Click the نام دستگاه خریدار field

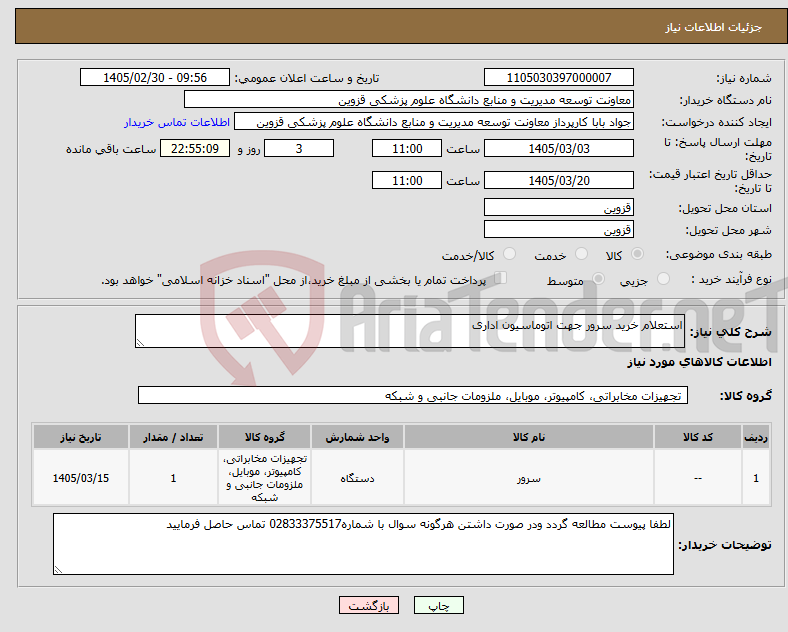pyautogui.click(x=409, y=99)
